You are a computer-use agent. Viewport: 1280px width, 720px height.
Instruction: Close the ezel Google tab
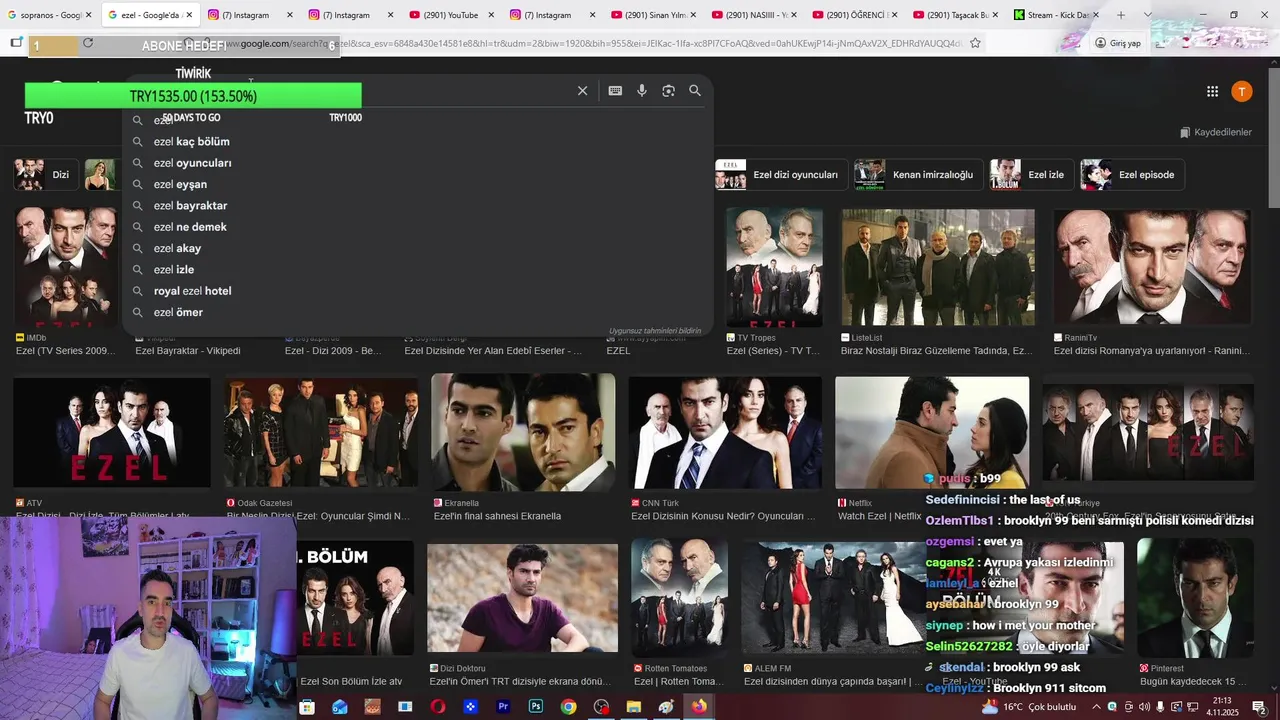point(188,15)
